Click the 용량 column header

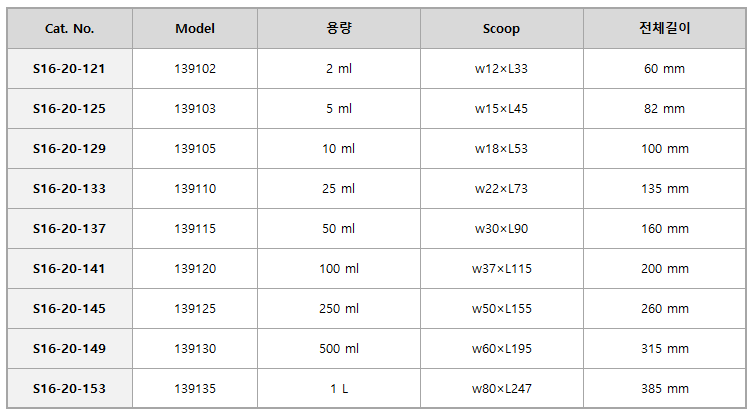(x=339, y=28)
